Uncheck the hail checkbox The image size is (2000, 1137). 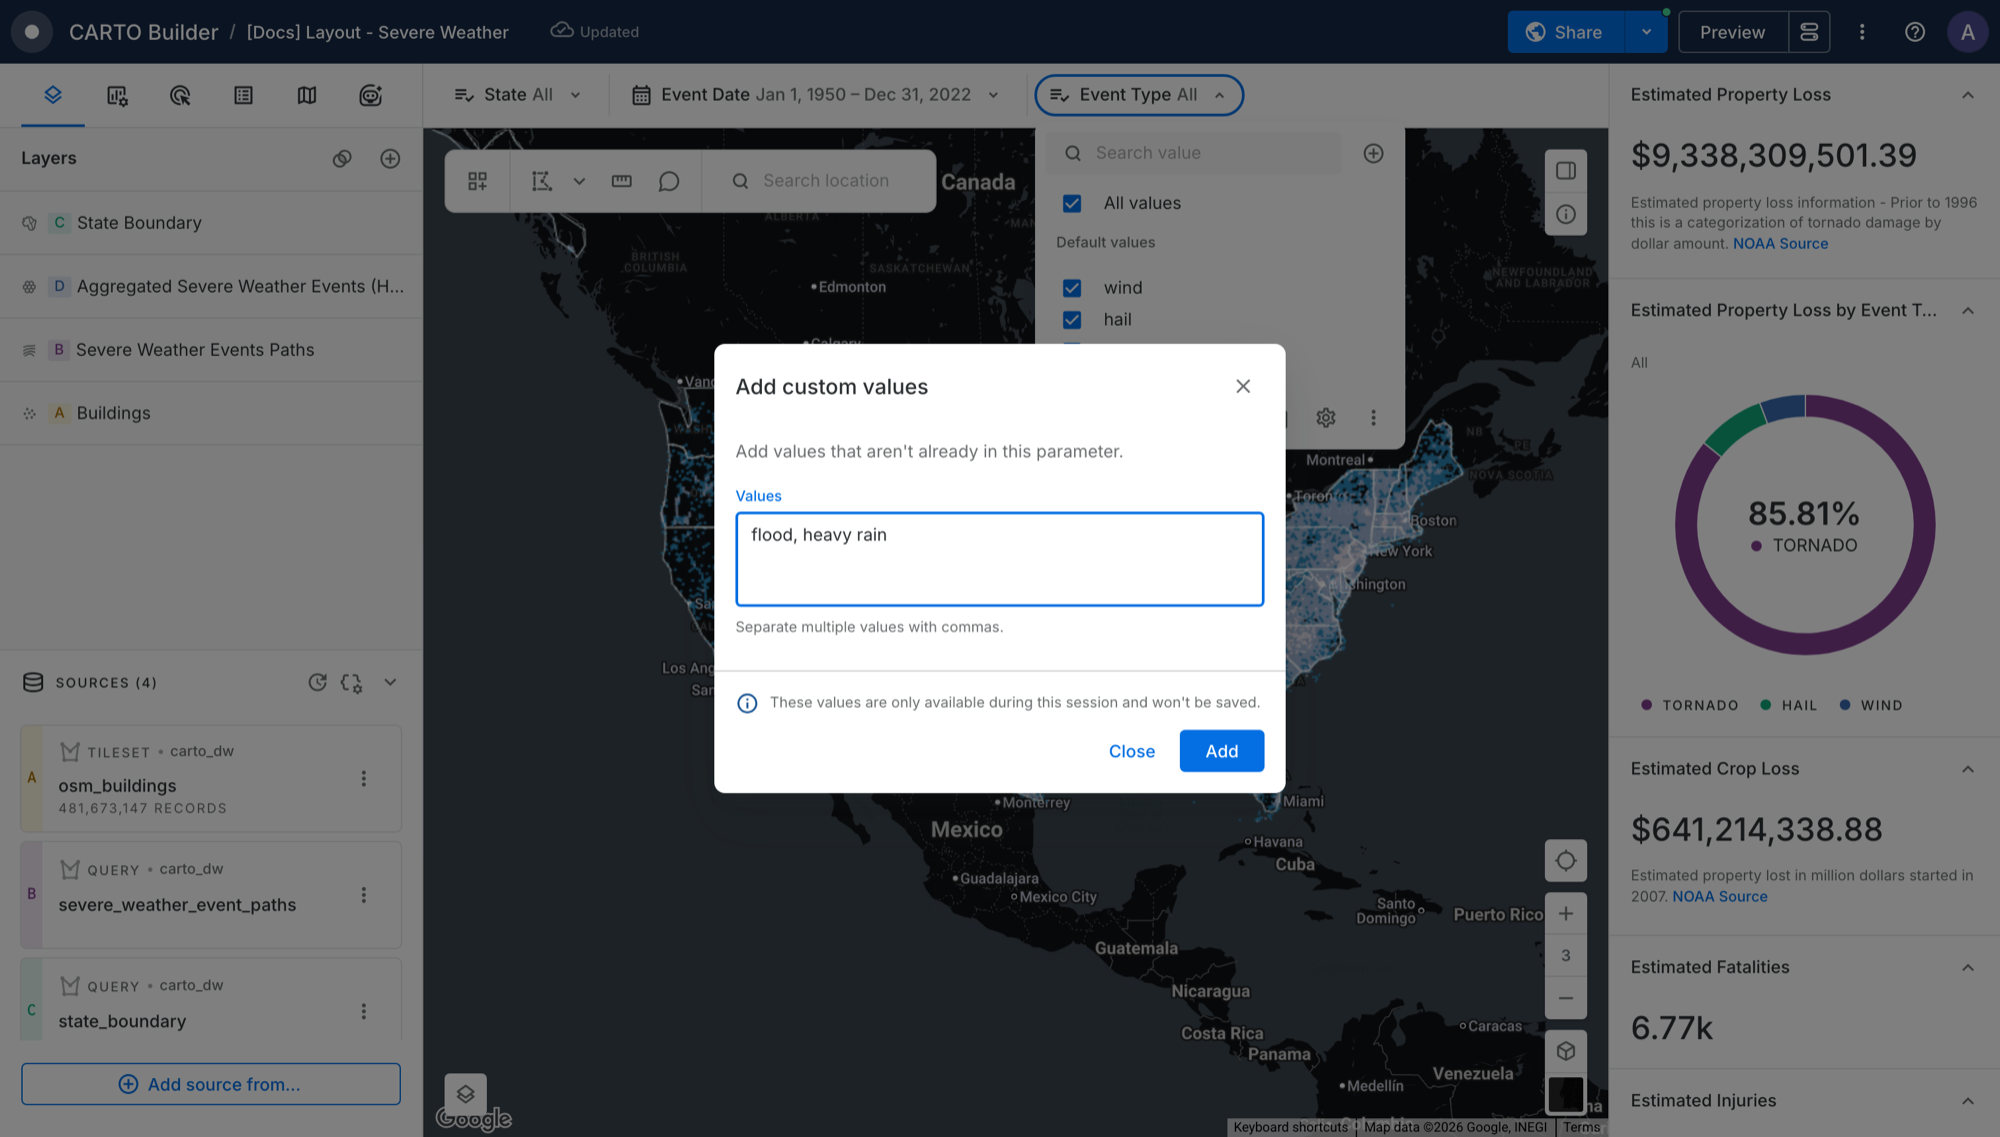pyautogui.click(x=1072, y=320)
